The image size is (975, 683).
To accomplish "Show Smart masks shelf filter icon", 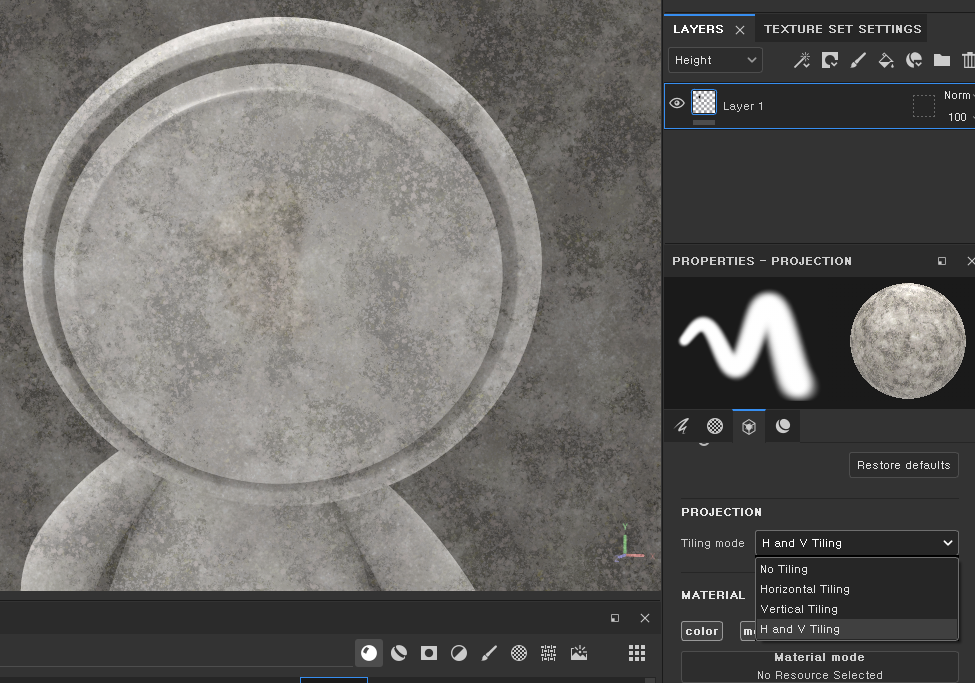I will point(428,653).
